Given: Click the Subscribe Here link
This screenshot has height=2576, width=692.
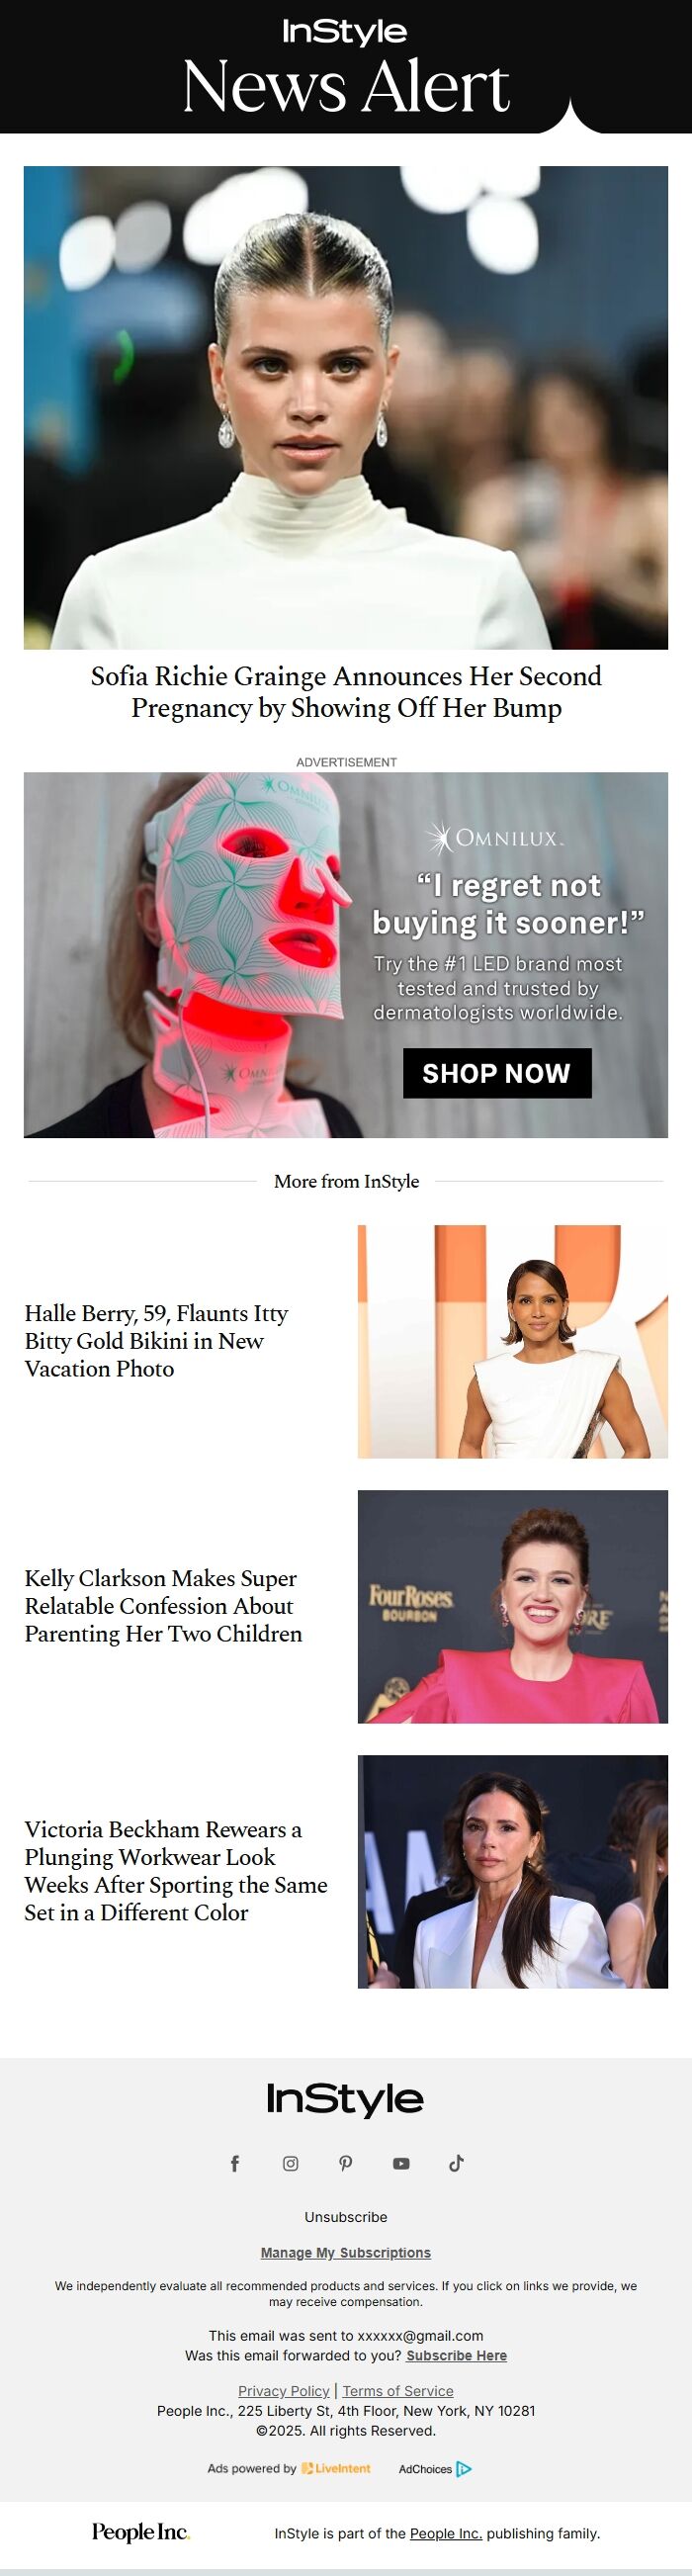Looking at the screenshot, I should pyautogui.click(x=456, y=2355).
